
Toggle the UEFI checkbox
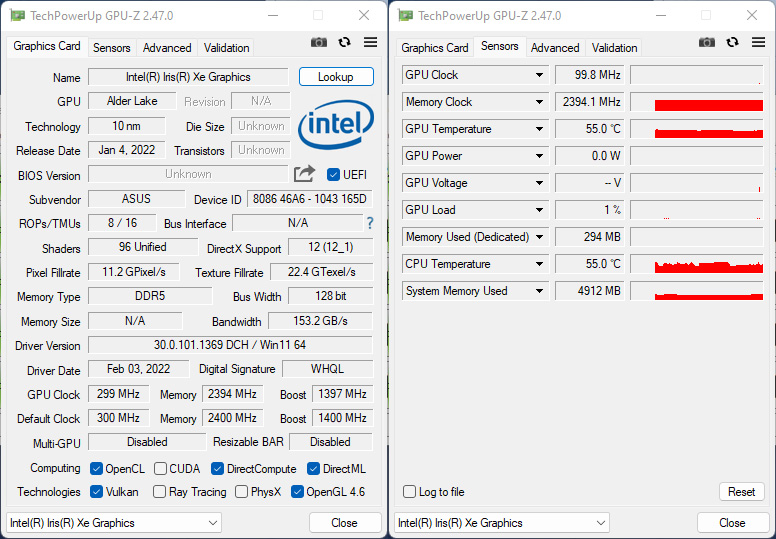pyautogui.click(x=334, y=174)
